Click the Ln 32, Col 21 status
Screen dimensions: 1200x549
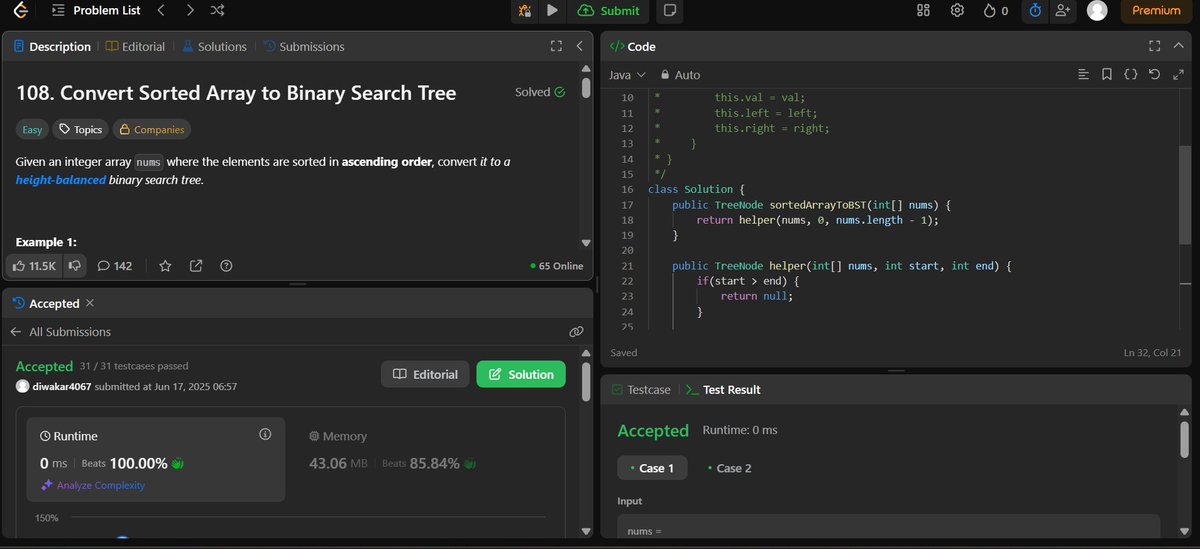(1152, 352)
